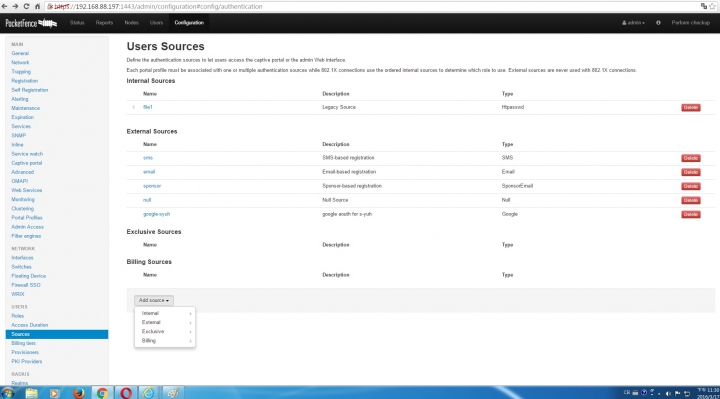Image resolution: width=720 pixels, height=399 pixels.
Task: Open Admin Access in sidebar
Action: [x=28, y=227]
